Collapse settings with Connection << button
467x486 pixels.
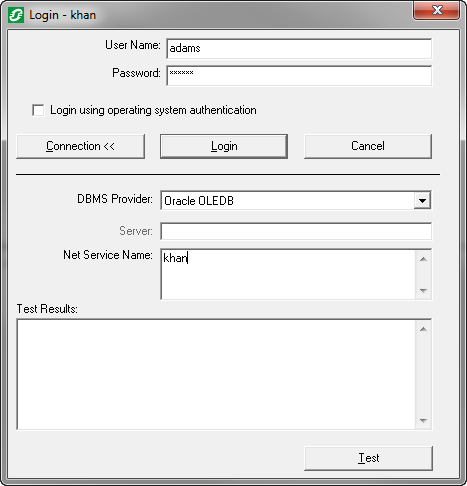(80, 146)
